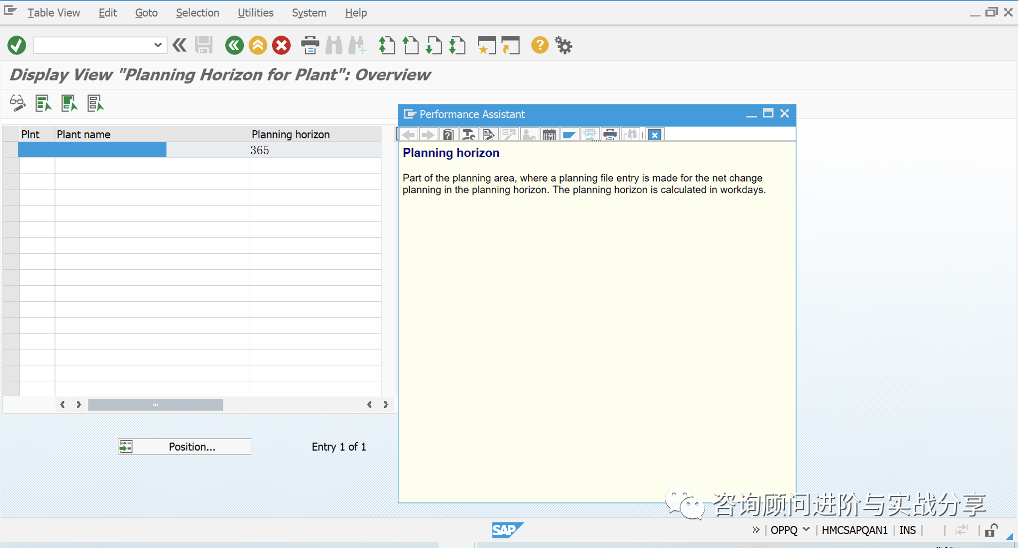Create a new session window icon
This screenshot has height=550, width=1020.
pyautogui.click(x=487, y=46)
